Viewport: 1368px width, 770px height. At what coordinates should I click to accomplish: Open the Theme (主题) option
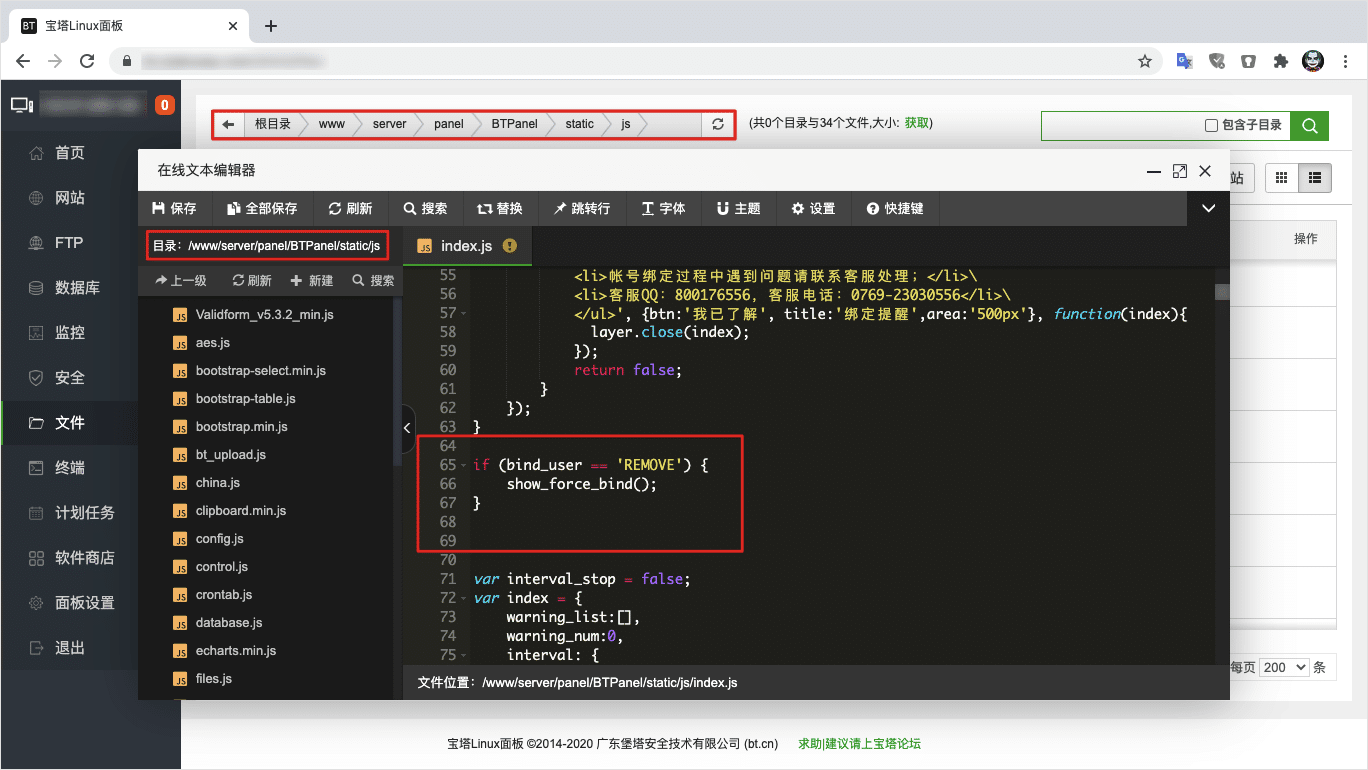(x=739, y=208)
